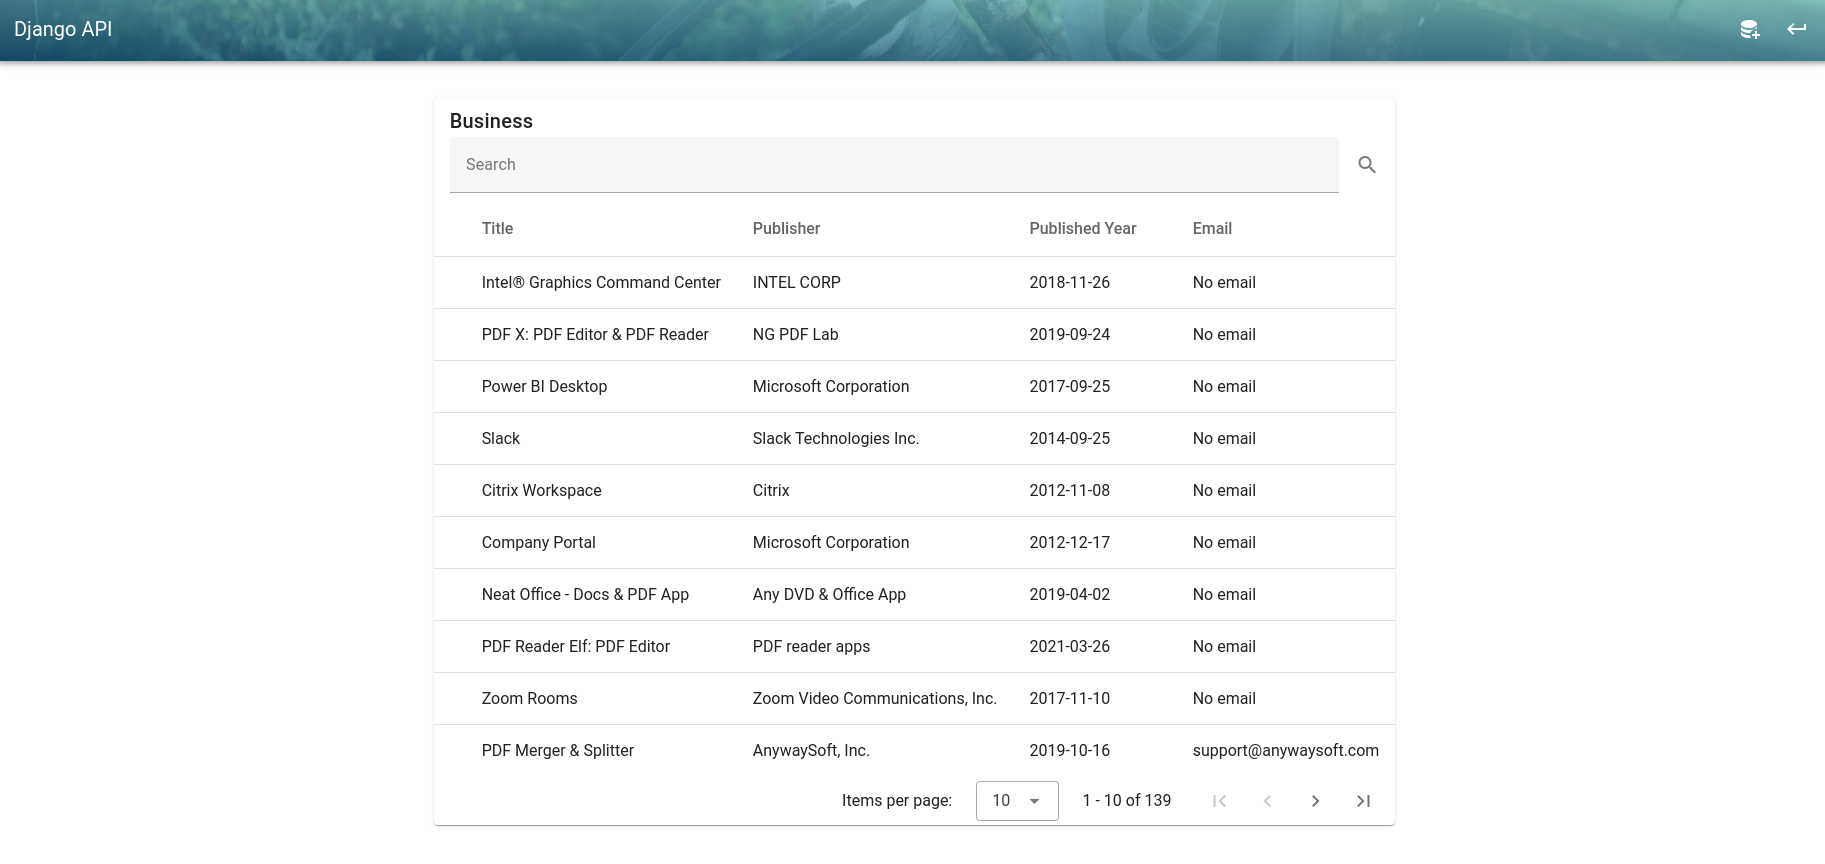The width and height of the screenshot is (1825, 864).
Task: Select Intel® Graphics Command Center row title
Action: click(x=601, y=283)
